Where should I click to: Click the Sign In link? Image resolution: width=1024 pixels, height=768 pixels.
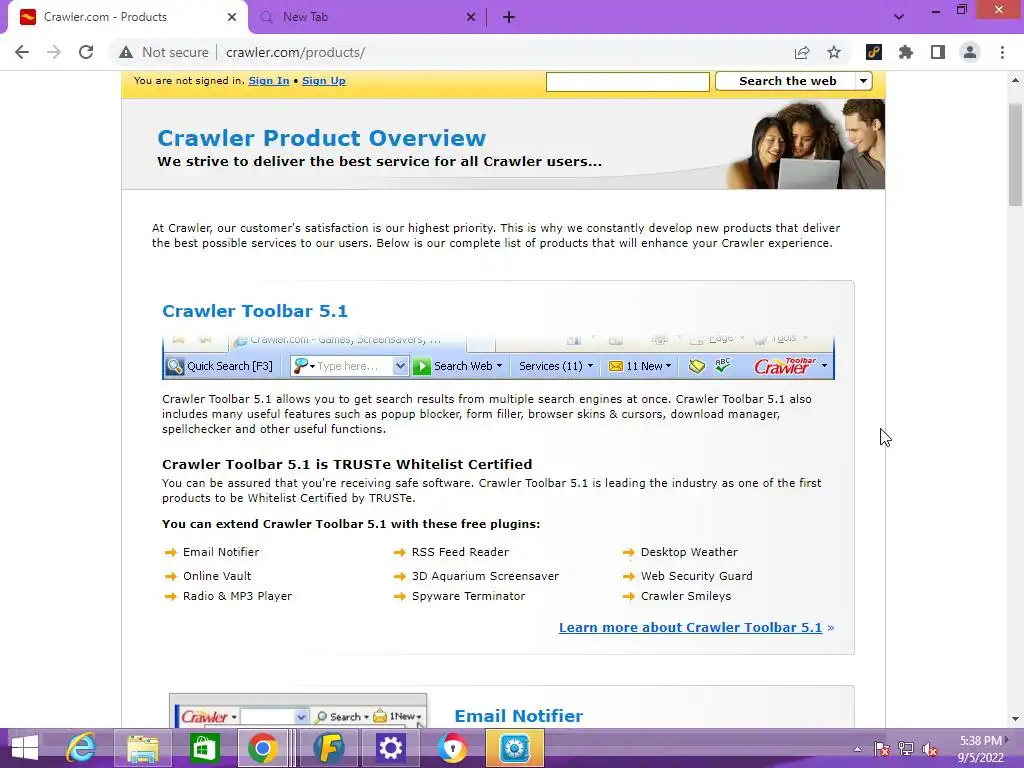click(x=268, y=81)
